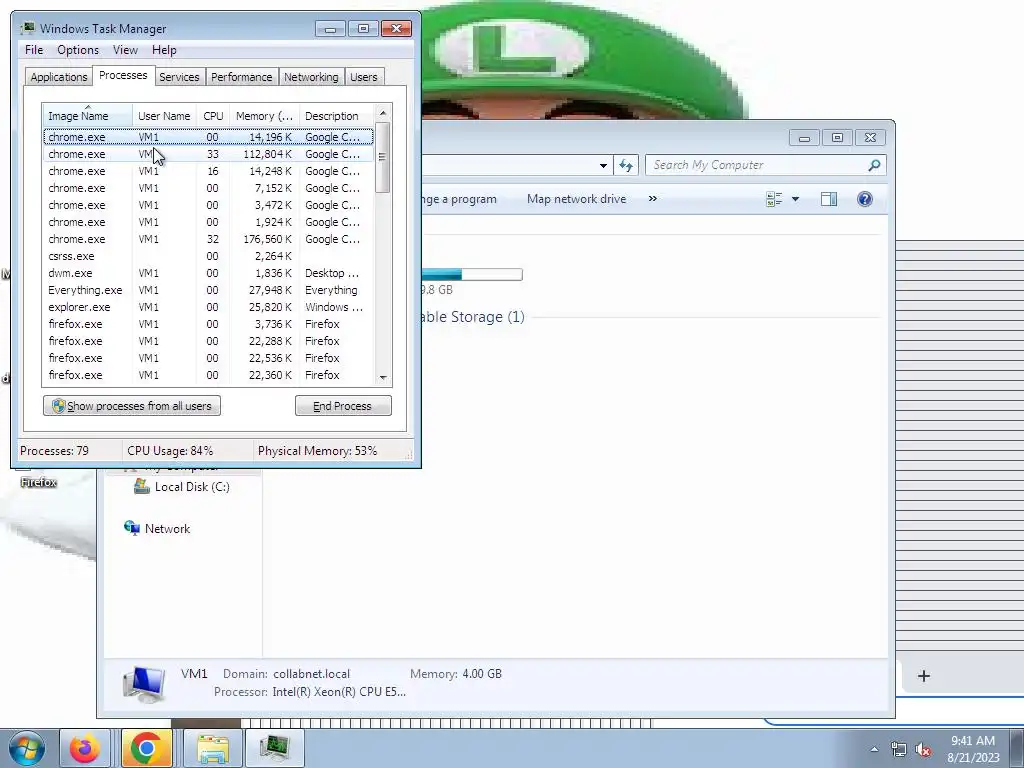
Task: Click the search magnifier icon
Action: coord(874,165)
